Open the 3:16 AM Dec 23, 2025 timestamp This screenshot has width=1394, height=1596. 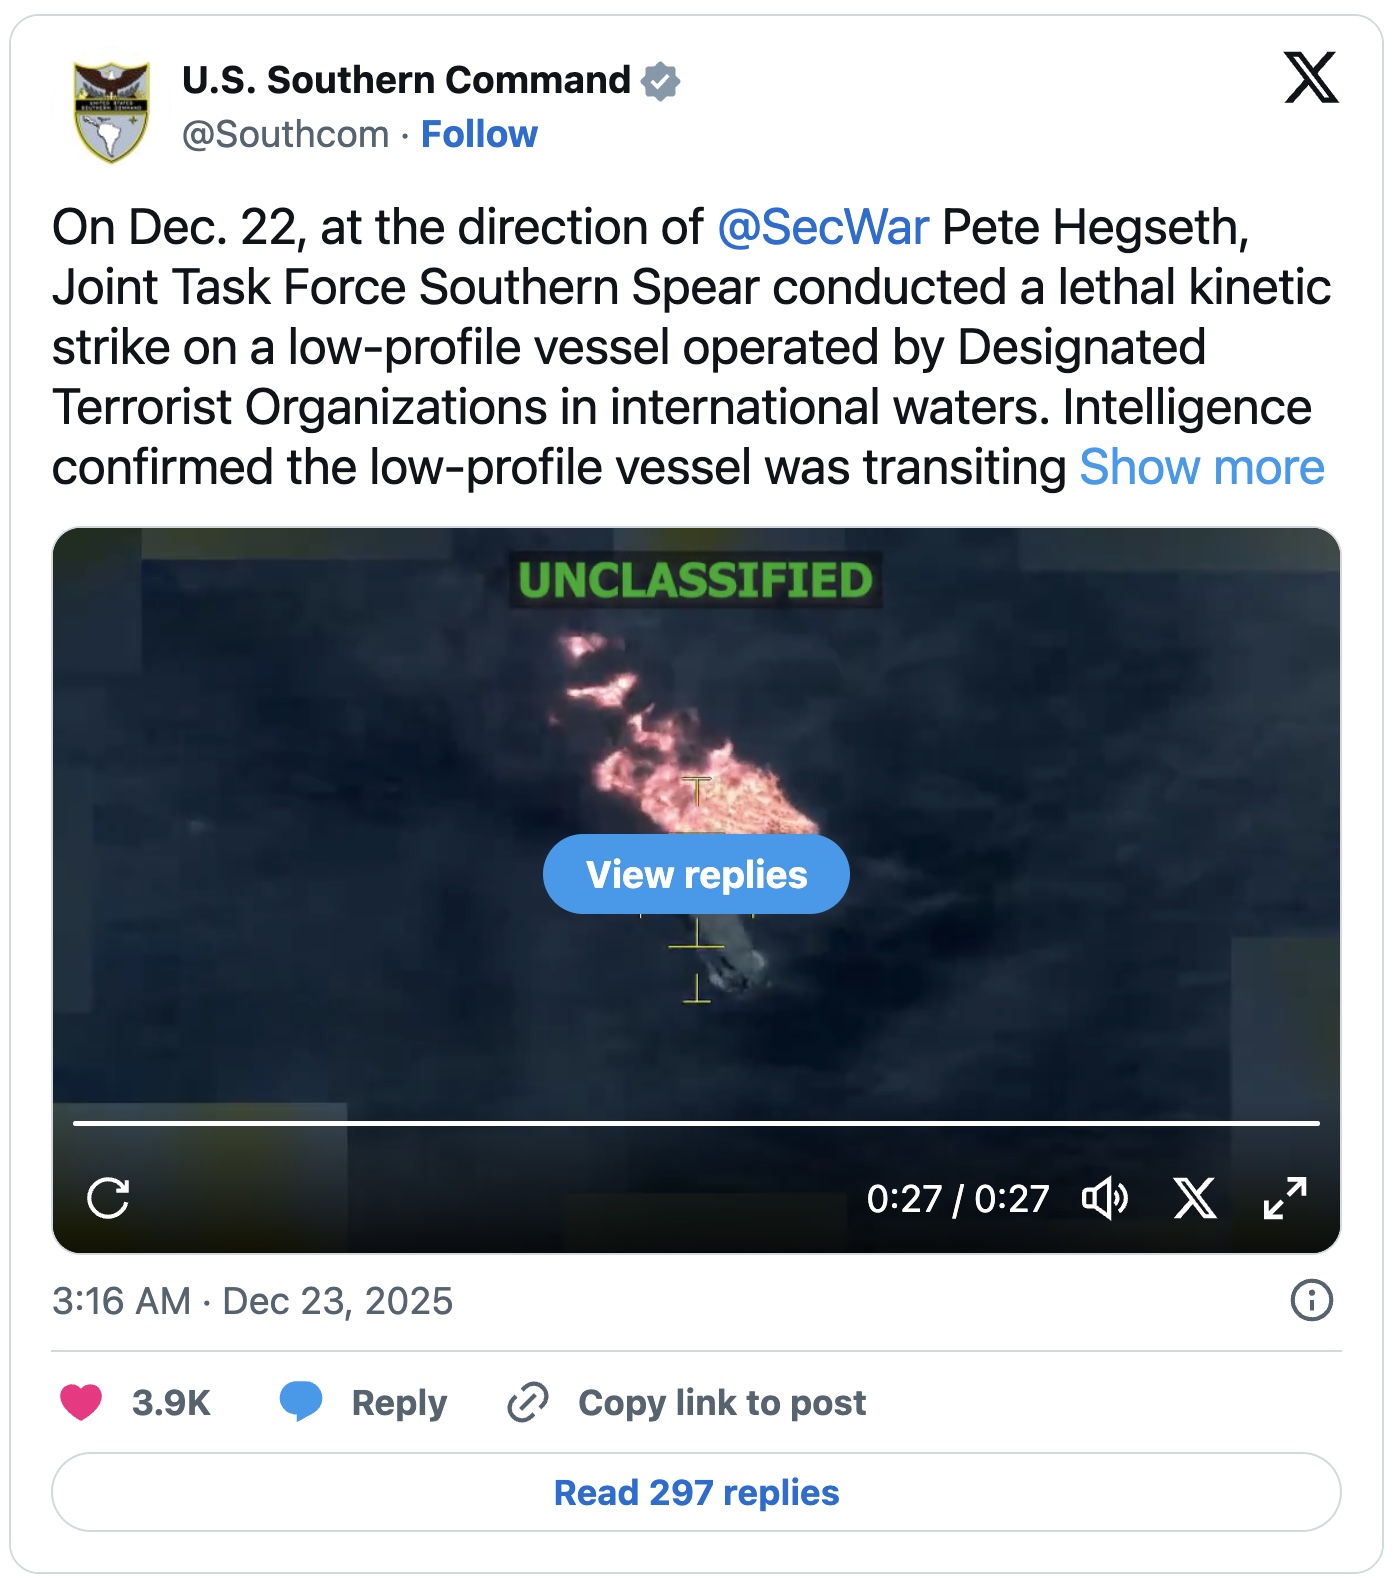point(252,1301)
